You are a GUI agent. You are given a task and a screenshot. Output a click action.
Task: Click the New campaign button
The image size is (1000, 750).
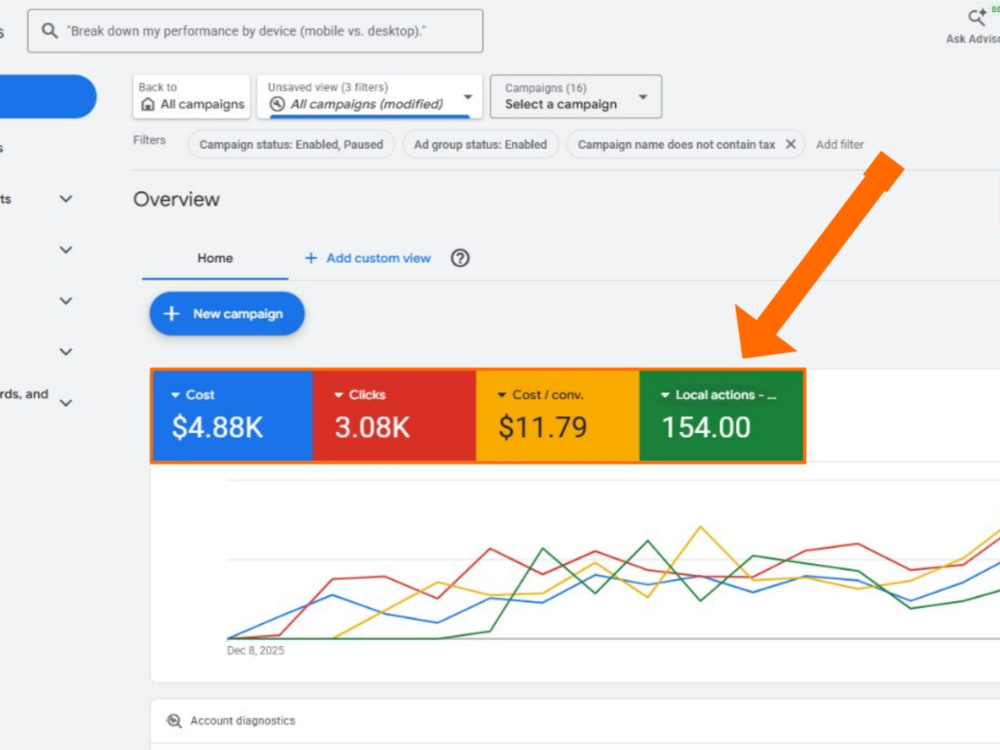227,314
